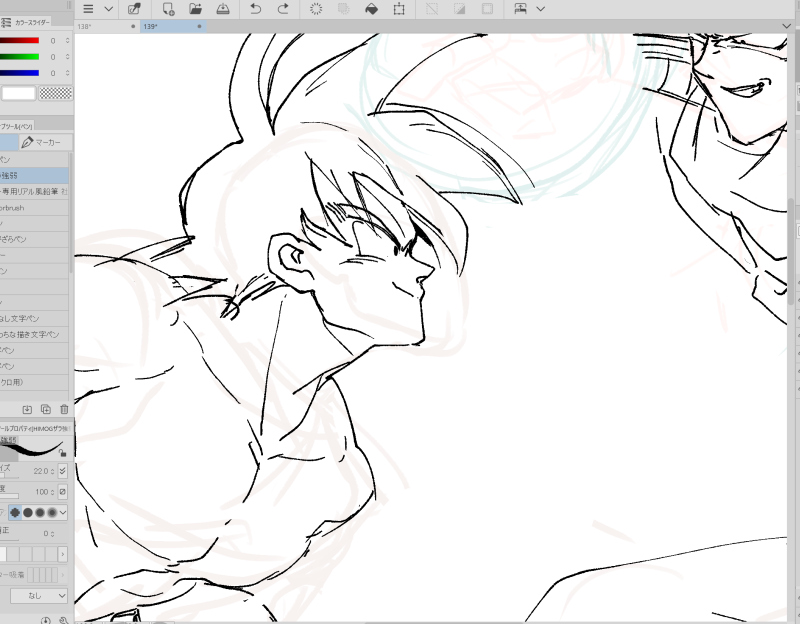The height and width of the screenshot is (624, 800).
Task: Click the sub tool list scrollbar
Action: click(x=71, y=212)
